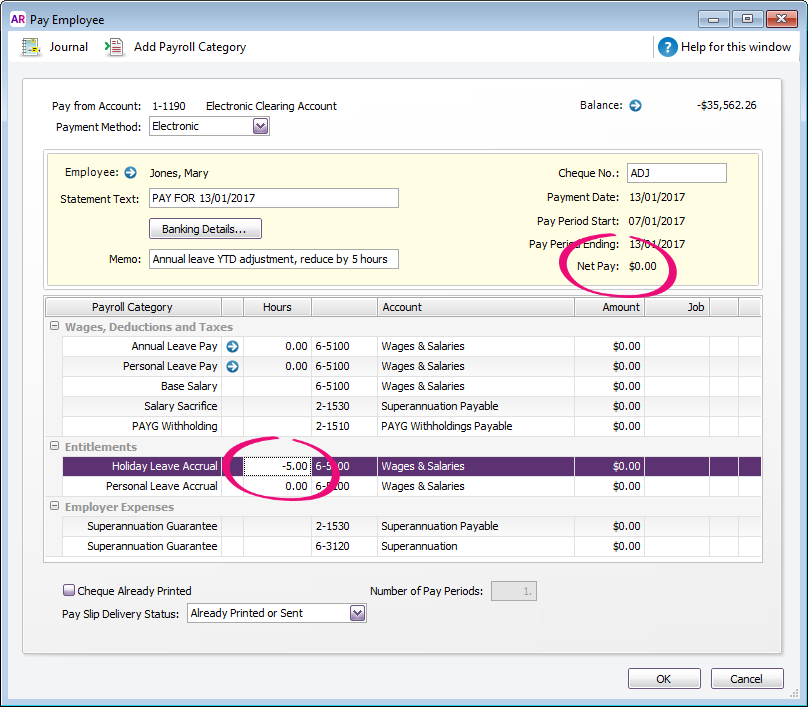This screenshot has width=808, height=707.
Task: Click the AR icon in the title bar
Action: (x=17, y=18)
